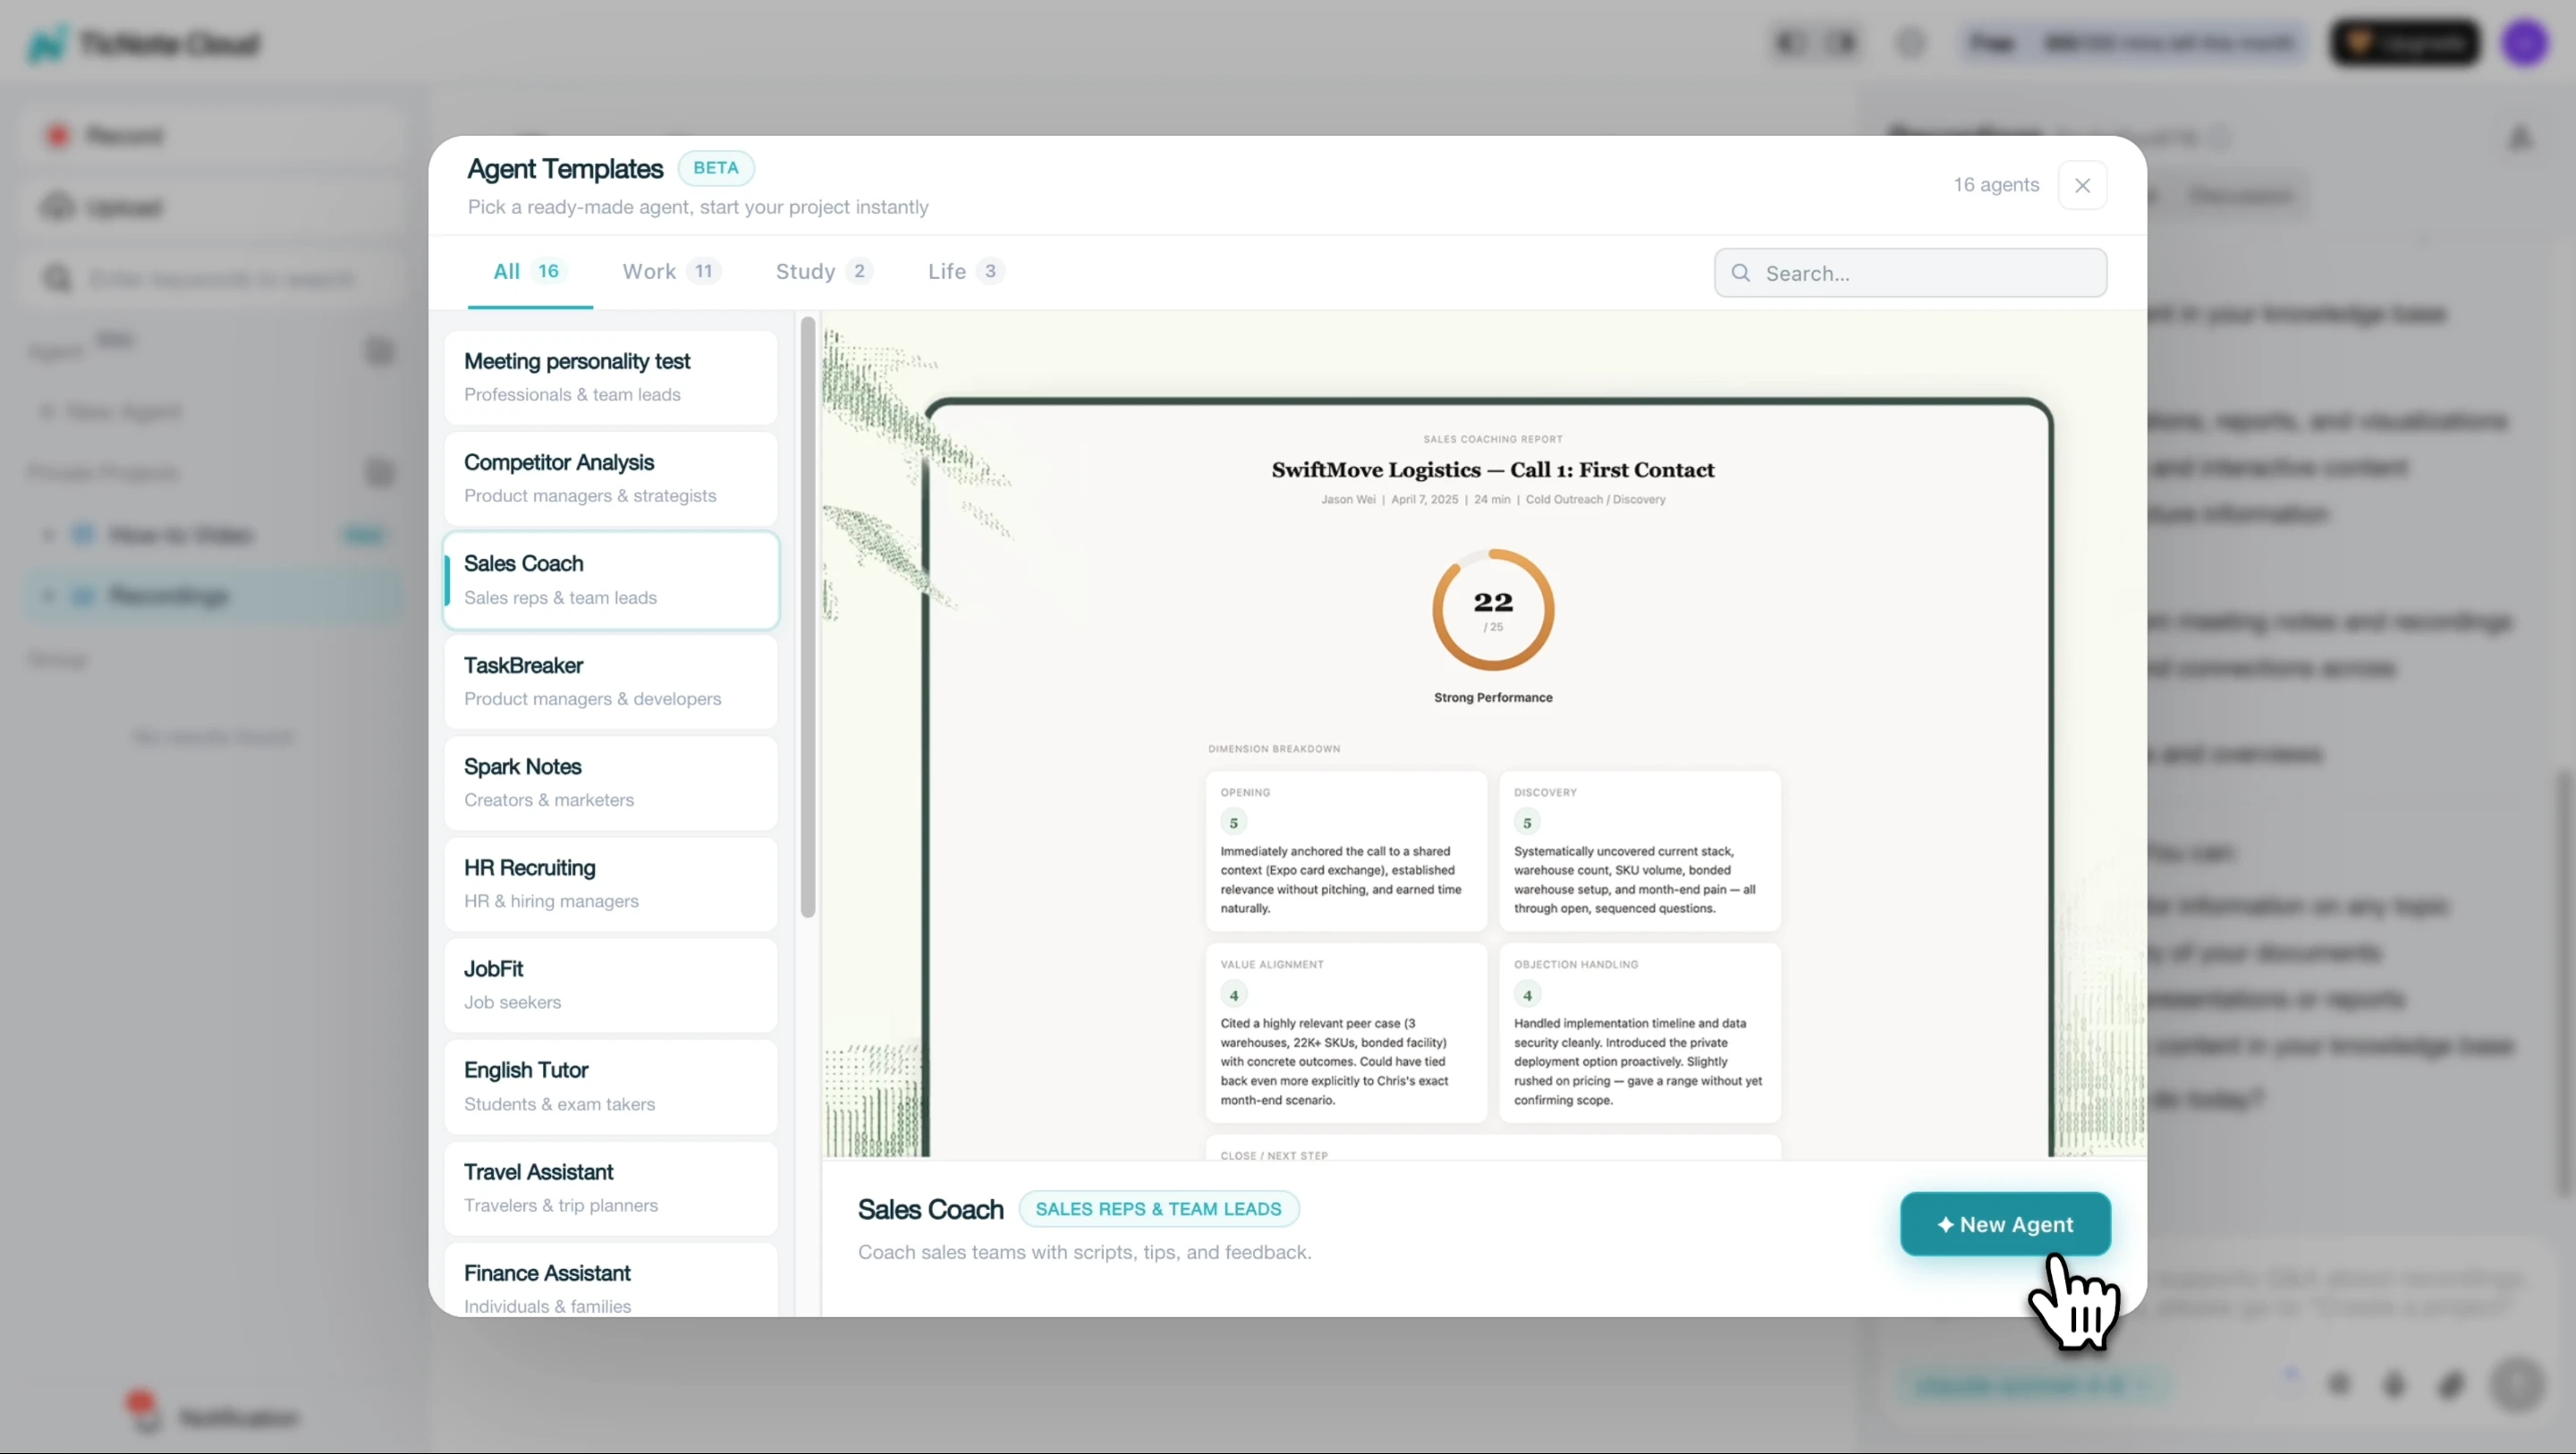Click the SALES REPS & TEAM LEADS tag

[x=1158, y=1209]
